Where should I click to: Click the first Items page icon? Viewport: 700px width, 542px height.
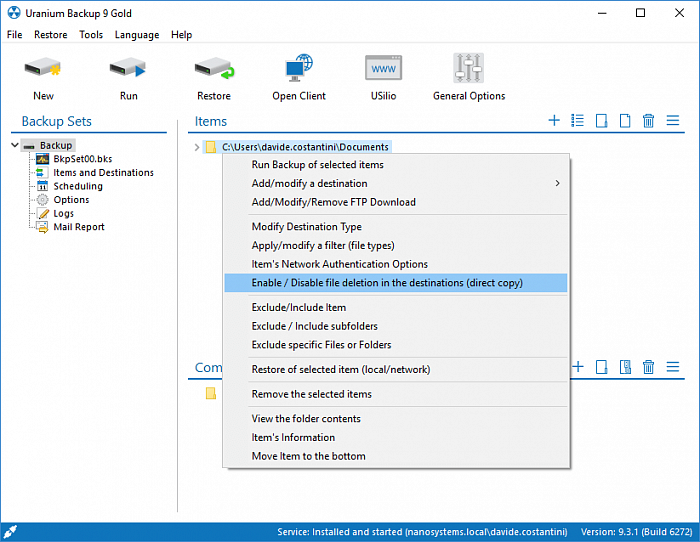pos(601,121)
